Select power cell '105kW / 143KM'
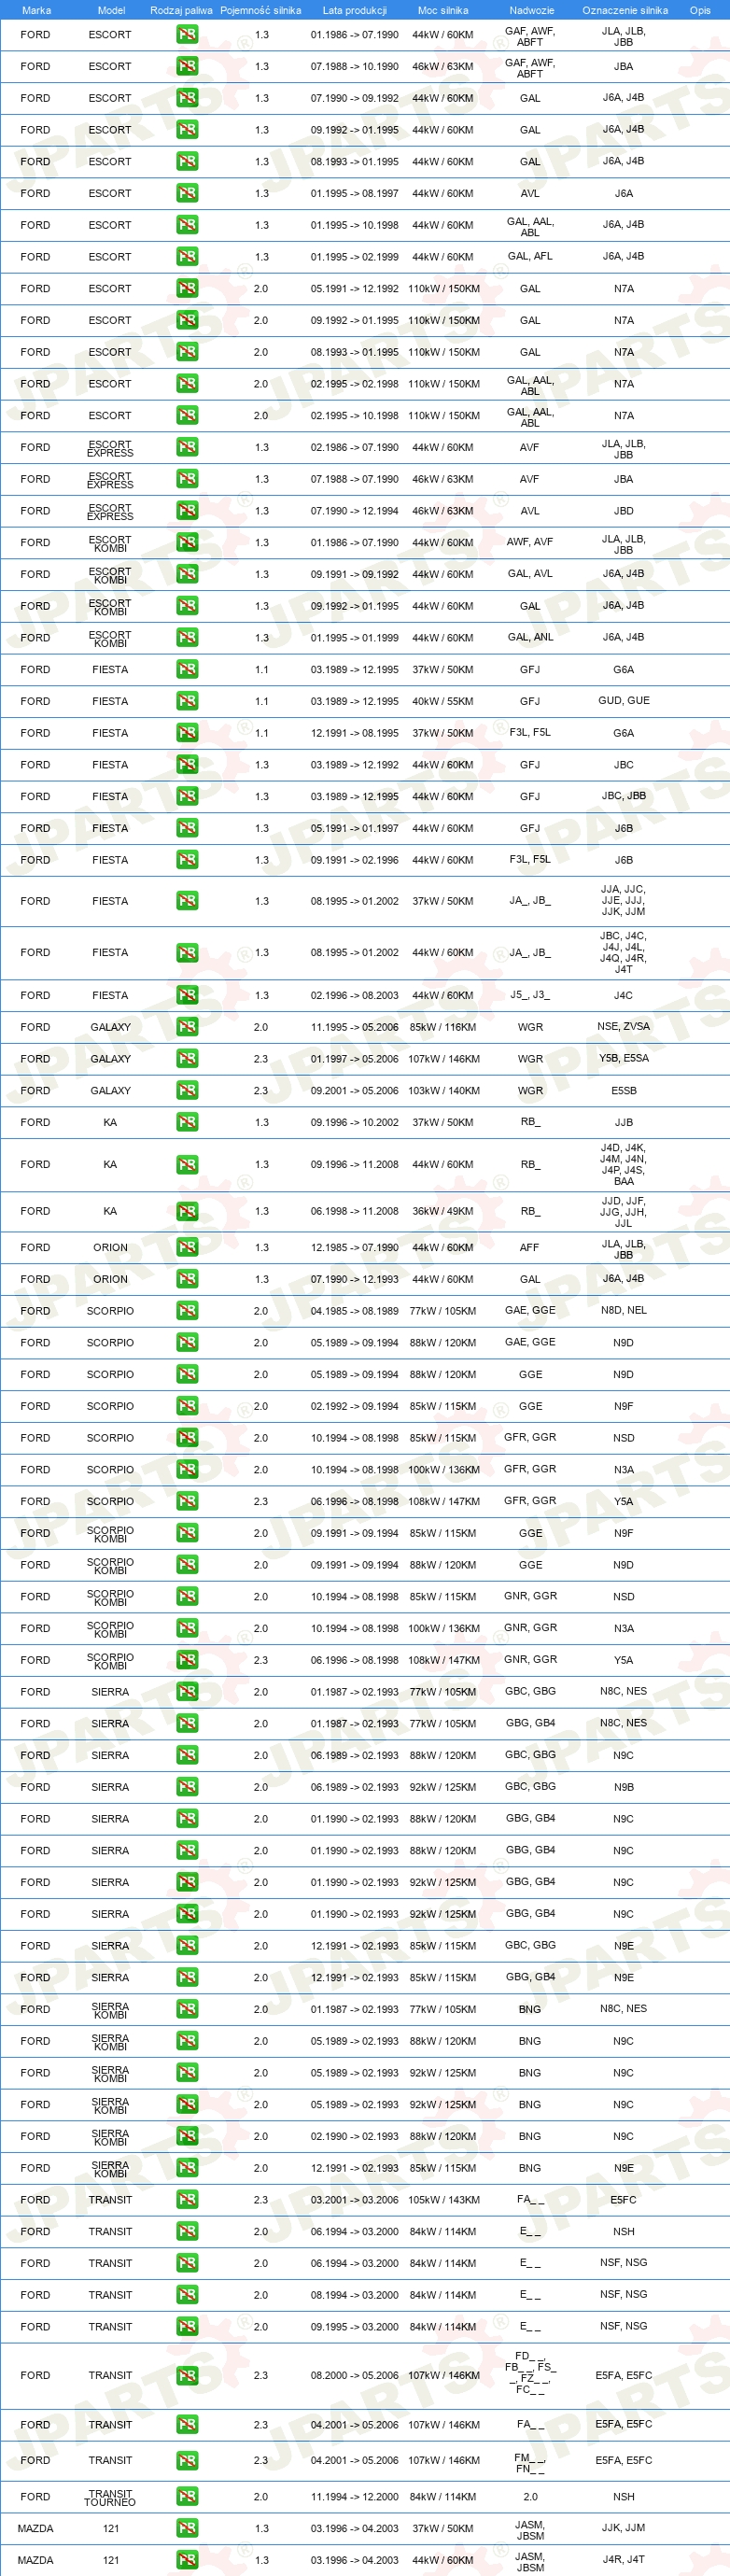Screen dimensions: 730x2576 click(x=443, y=2200)
